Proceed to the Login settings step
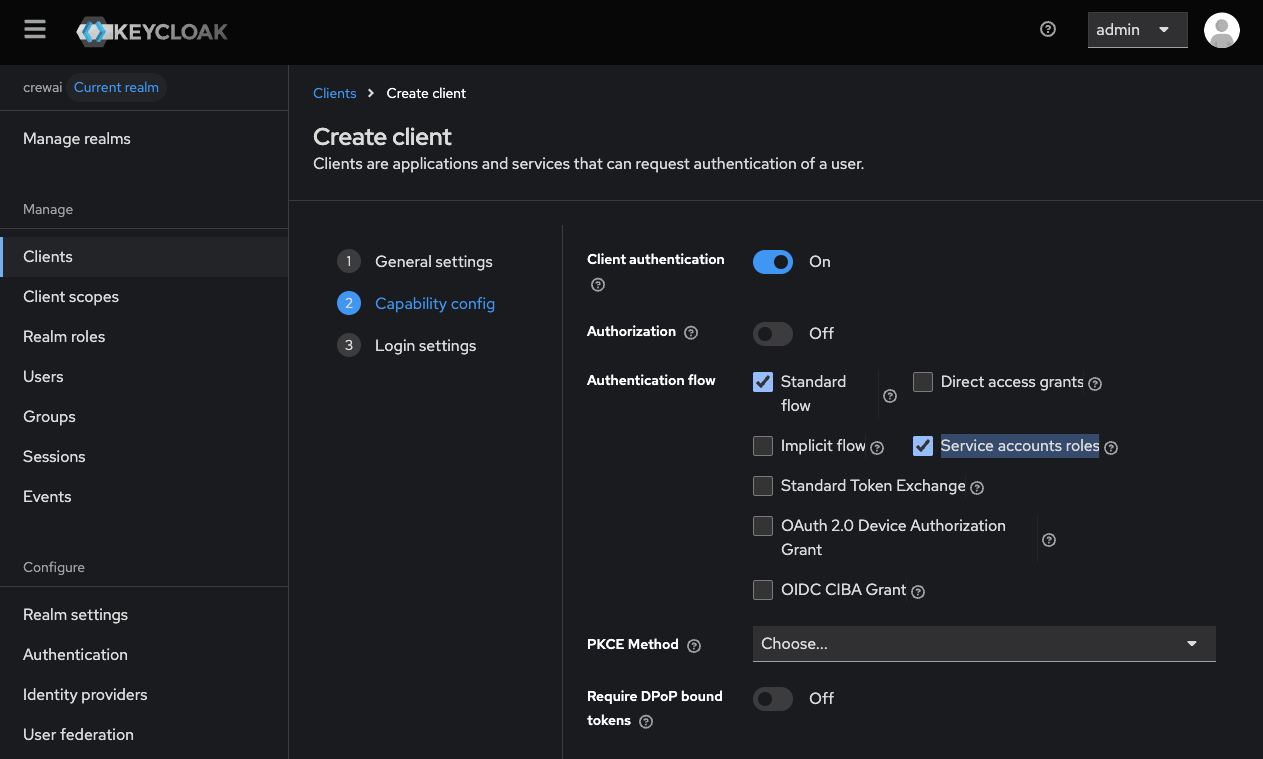The height and width of the screenshot is (759, 1263). point(426,345)
